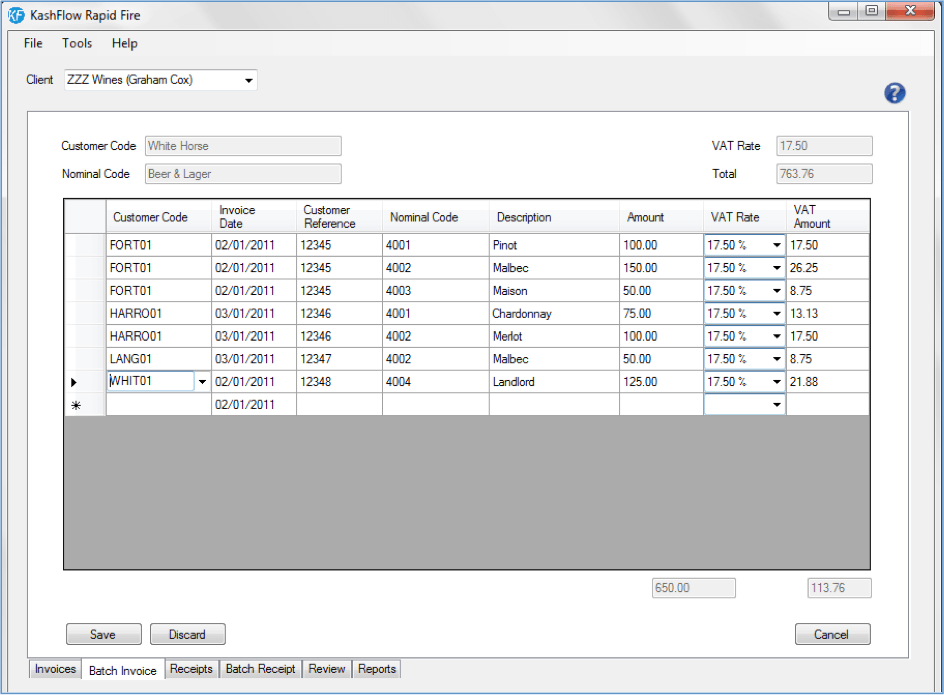Open the Help menu
Screen dimensions: 944x695
click(x=125, y=43)
